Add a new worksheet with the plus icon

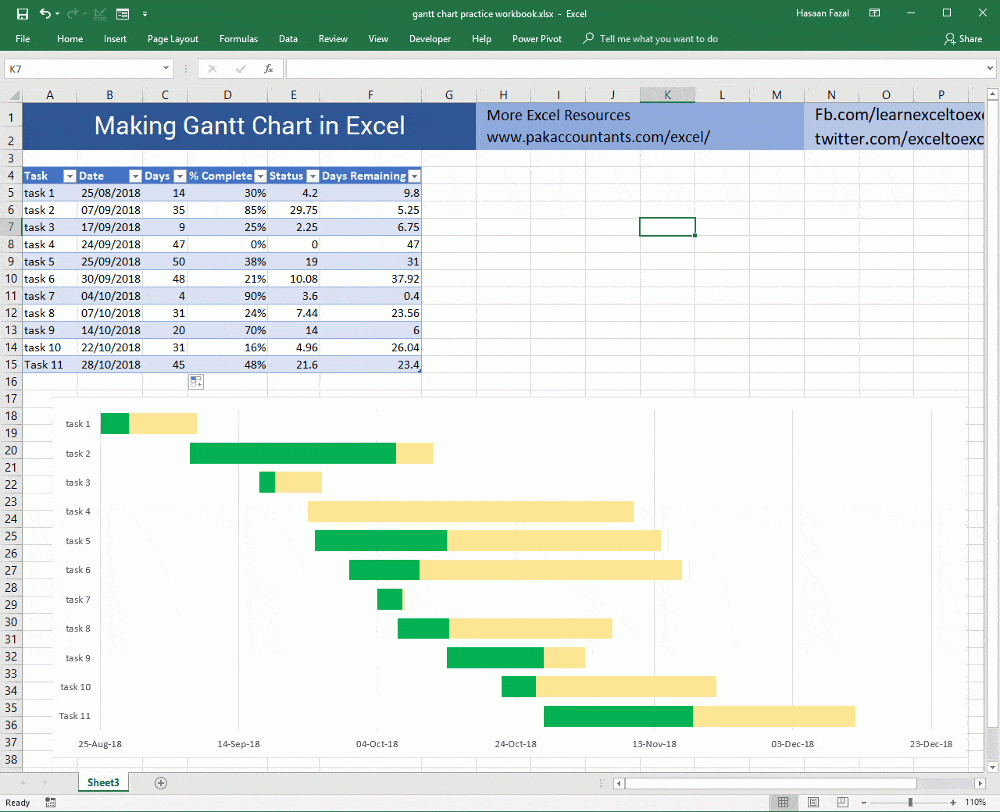pyautogui.click(x=160, y=783)
